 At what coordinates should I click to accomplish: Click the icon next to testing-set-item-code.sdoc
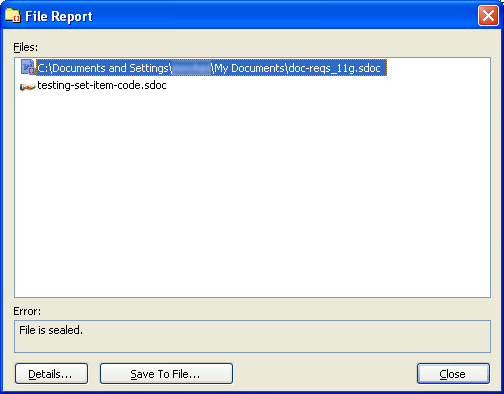click(28, 87)
